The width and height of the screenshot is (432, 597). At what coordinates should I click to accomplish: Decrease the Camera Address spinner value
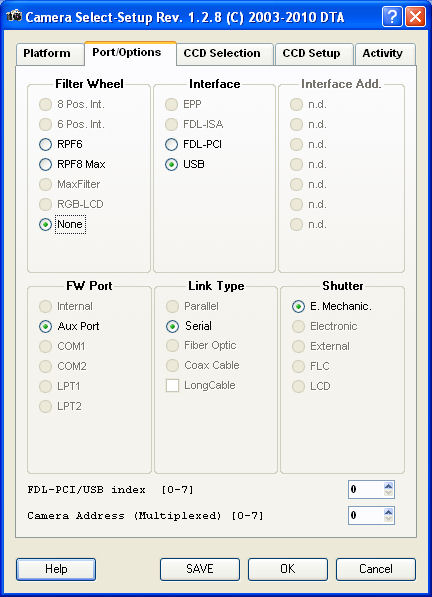point(388,519)
